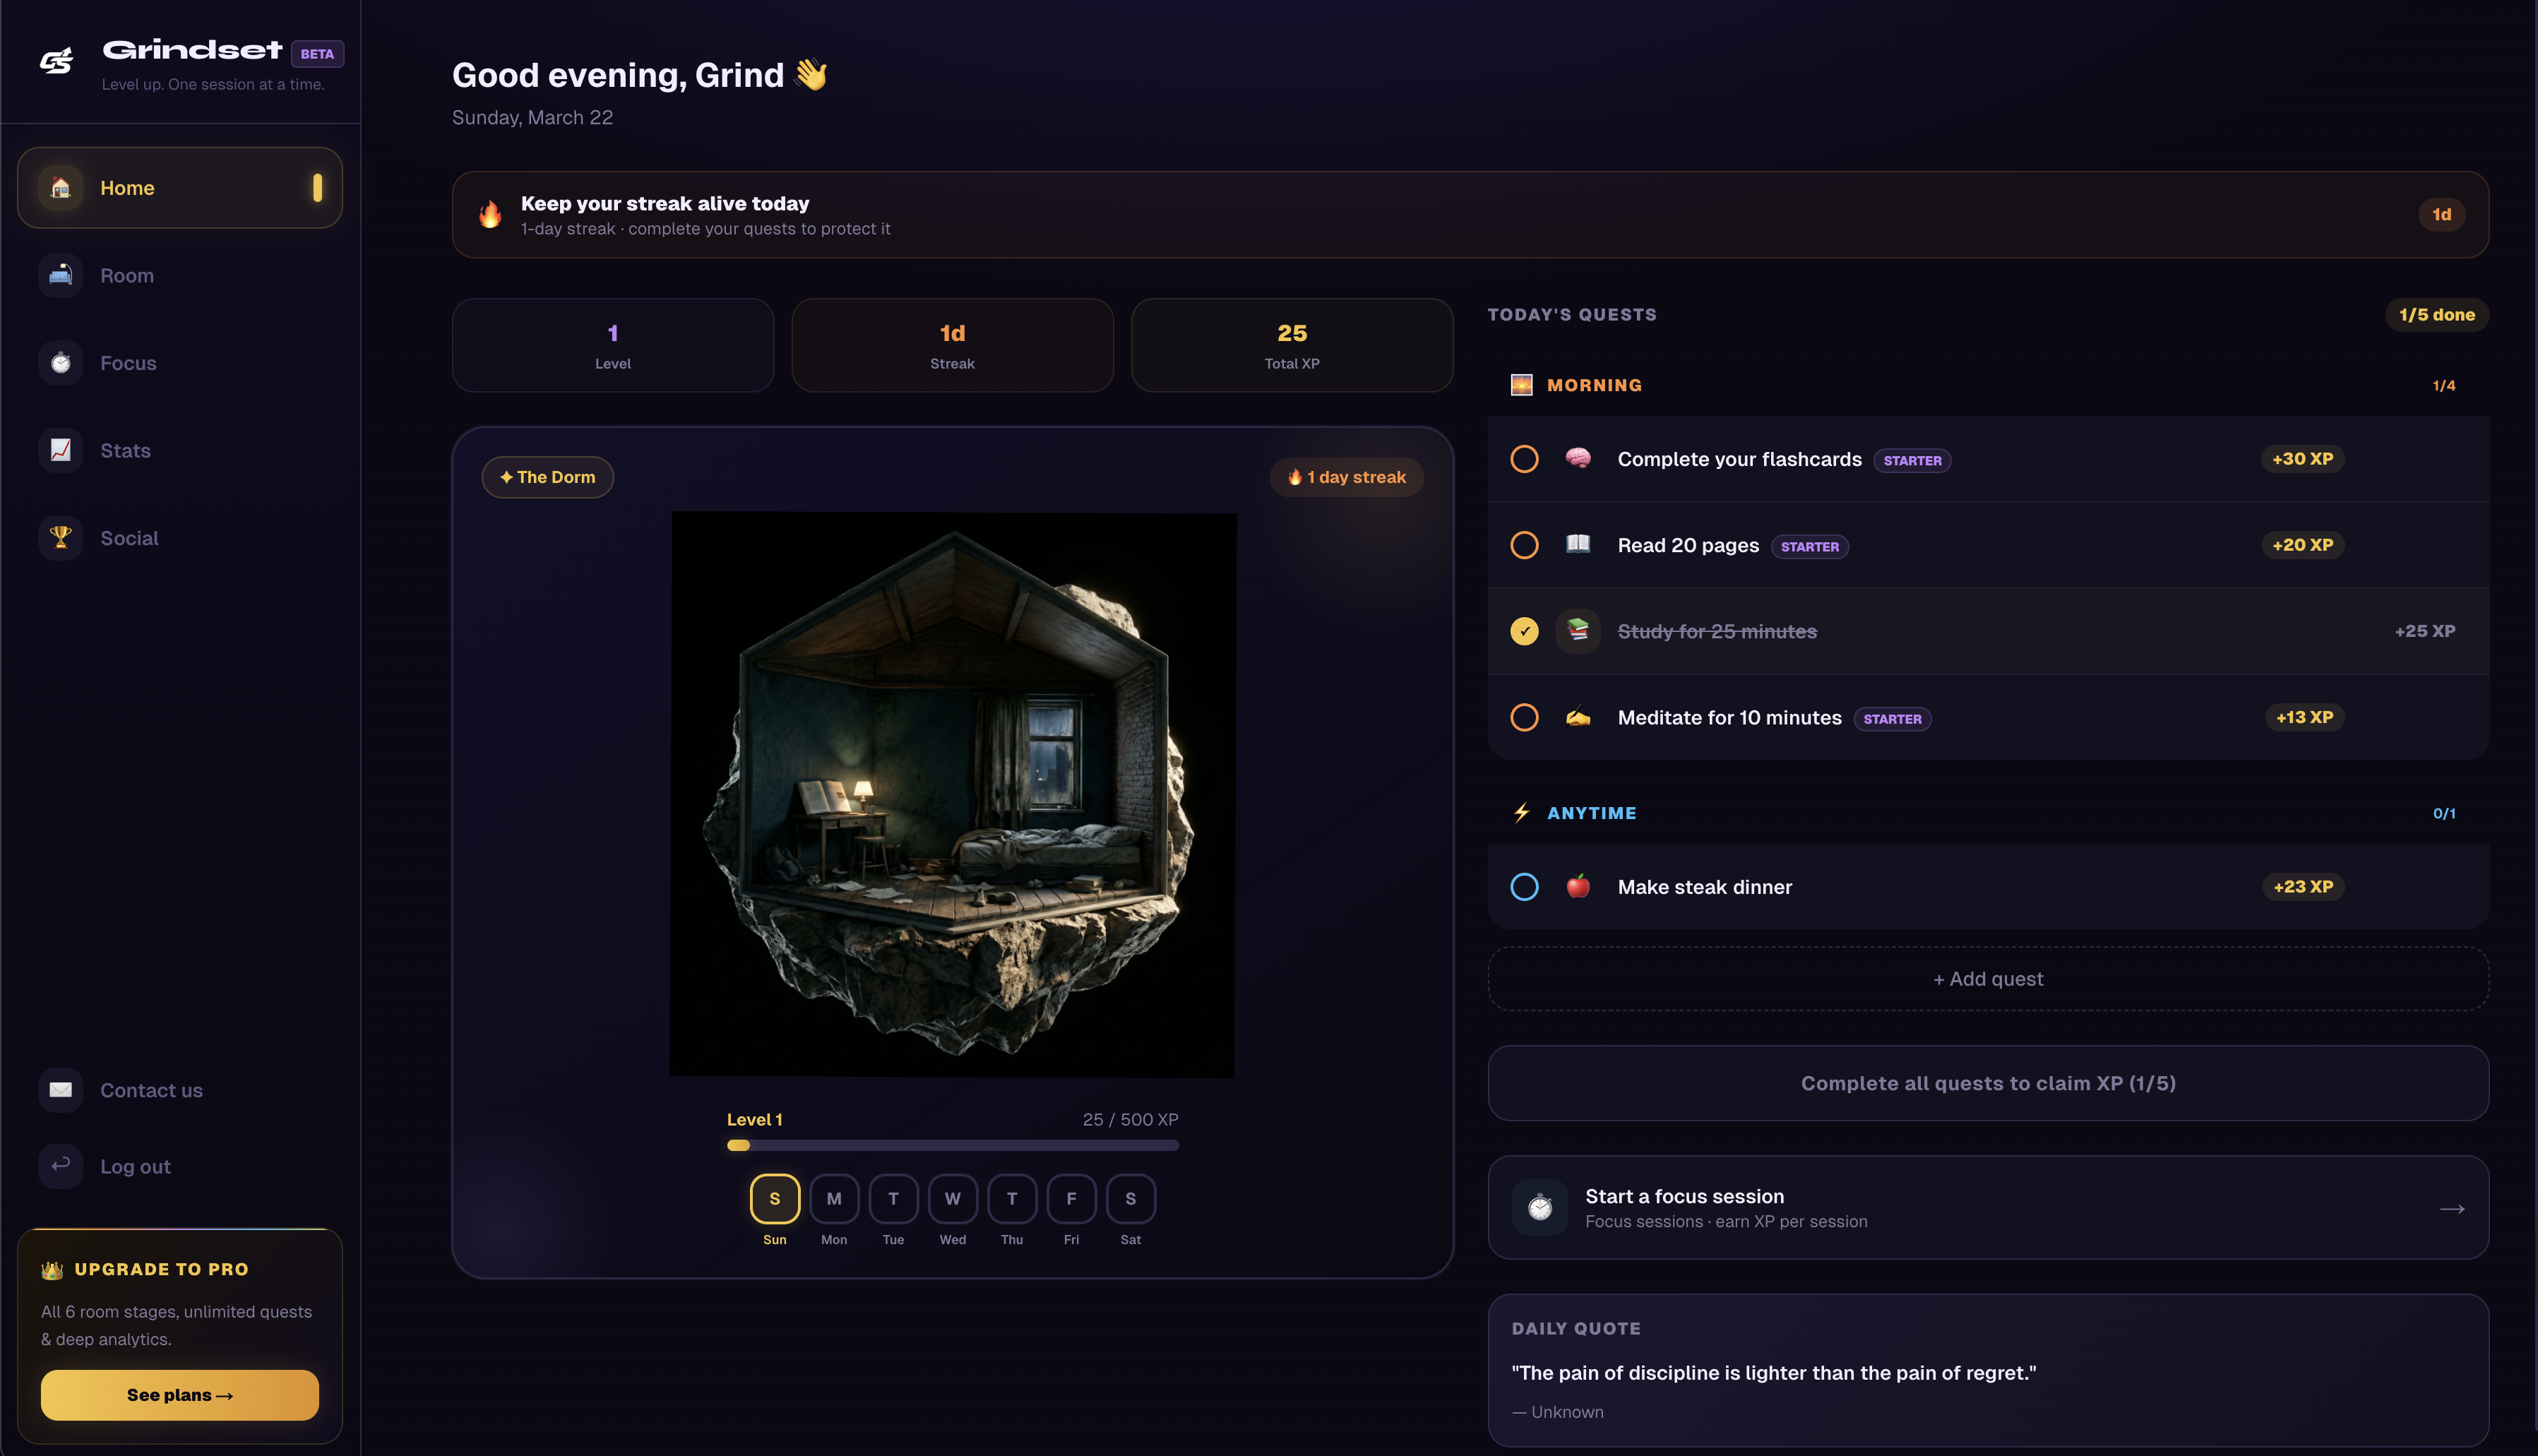Viewport: 2538px width, 1456px height.
Task: Click the Level stat card
Action: tap(613, 345)
